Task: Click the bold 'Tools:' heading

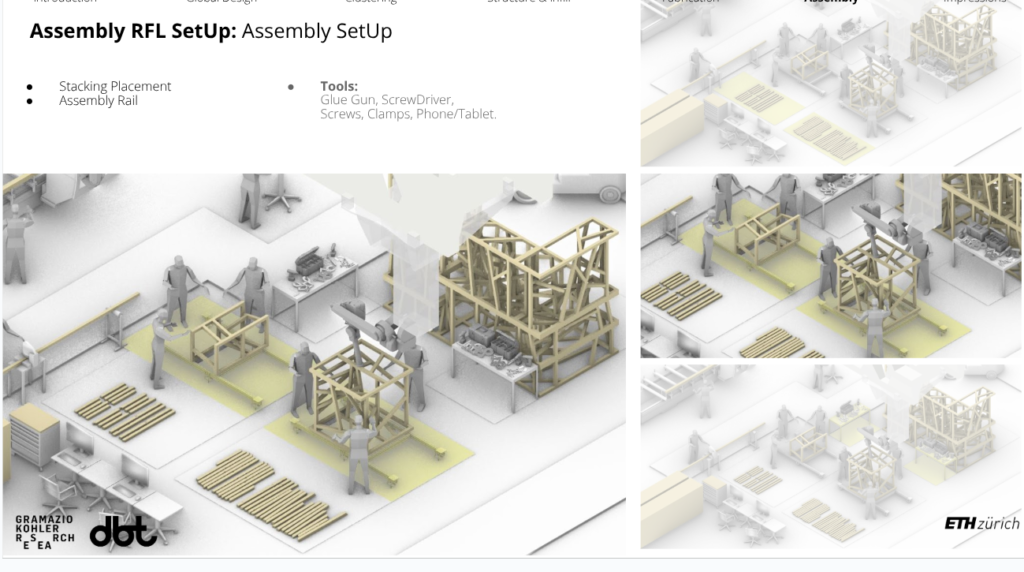Action: (x=339, y=86)
